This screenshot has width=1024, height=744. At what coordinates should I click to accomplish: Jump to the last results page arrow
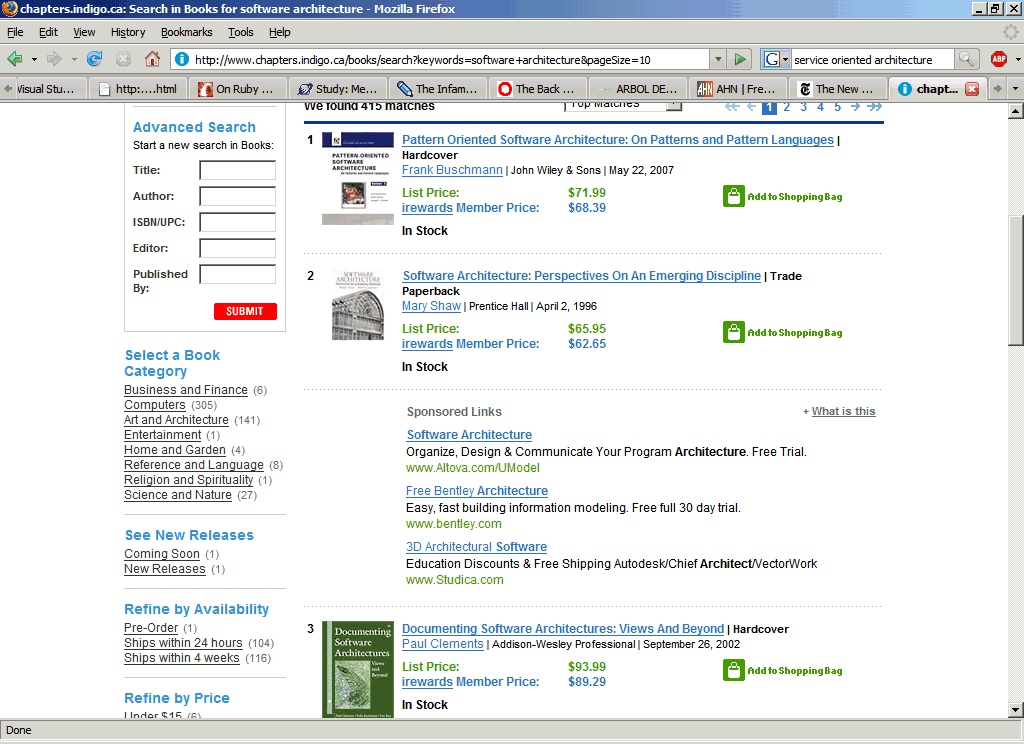(x=874, y=106)
